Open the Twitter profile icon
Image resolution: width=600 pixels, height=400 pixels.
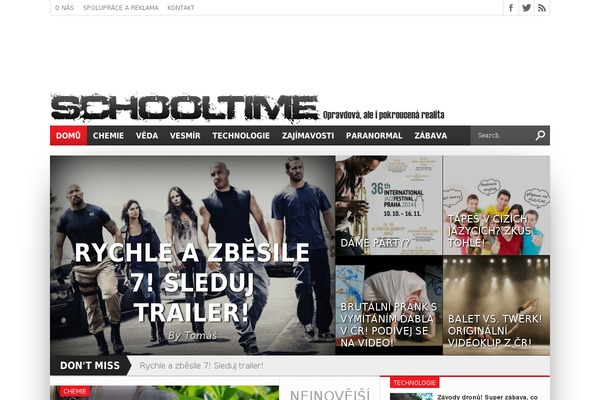527,8
